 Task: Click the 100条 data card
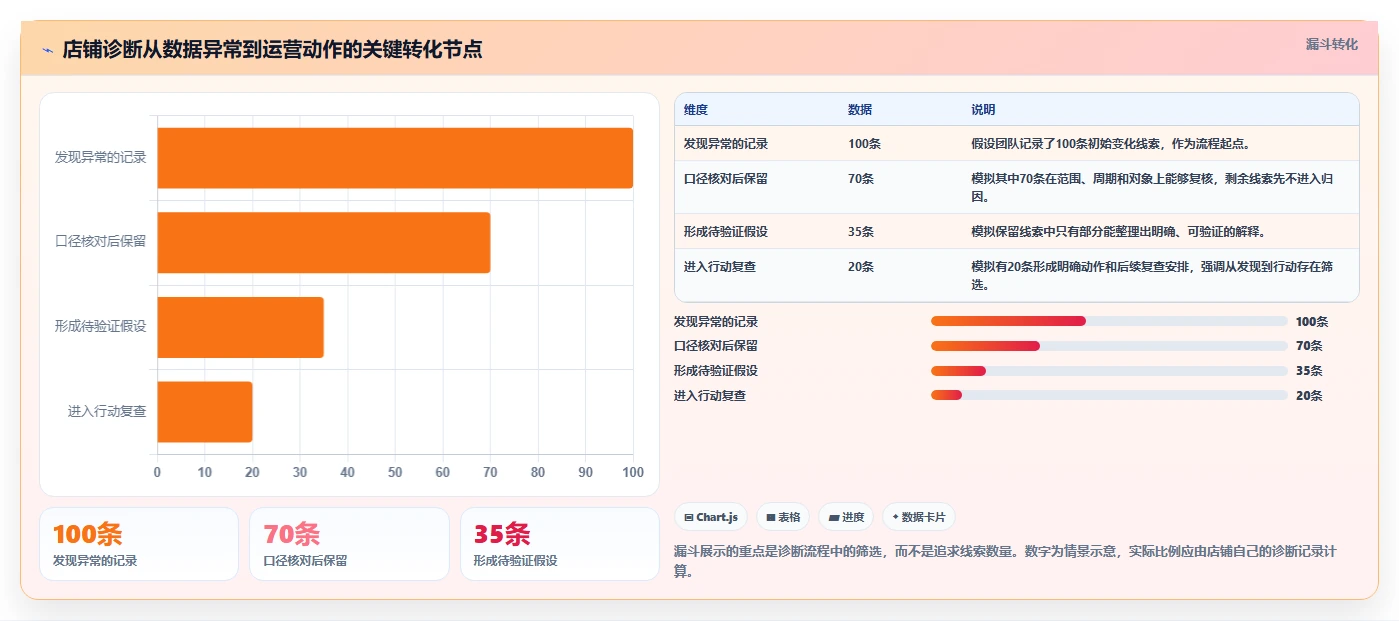click(x=139, y=544)
